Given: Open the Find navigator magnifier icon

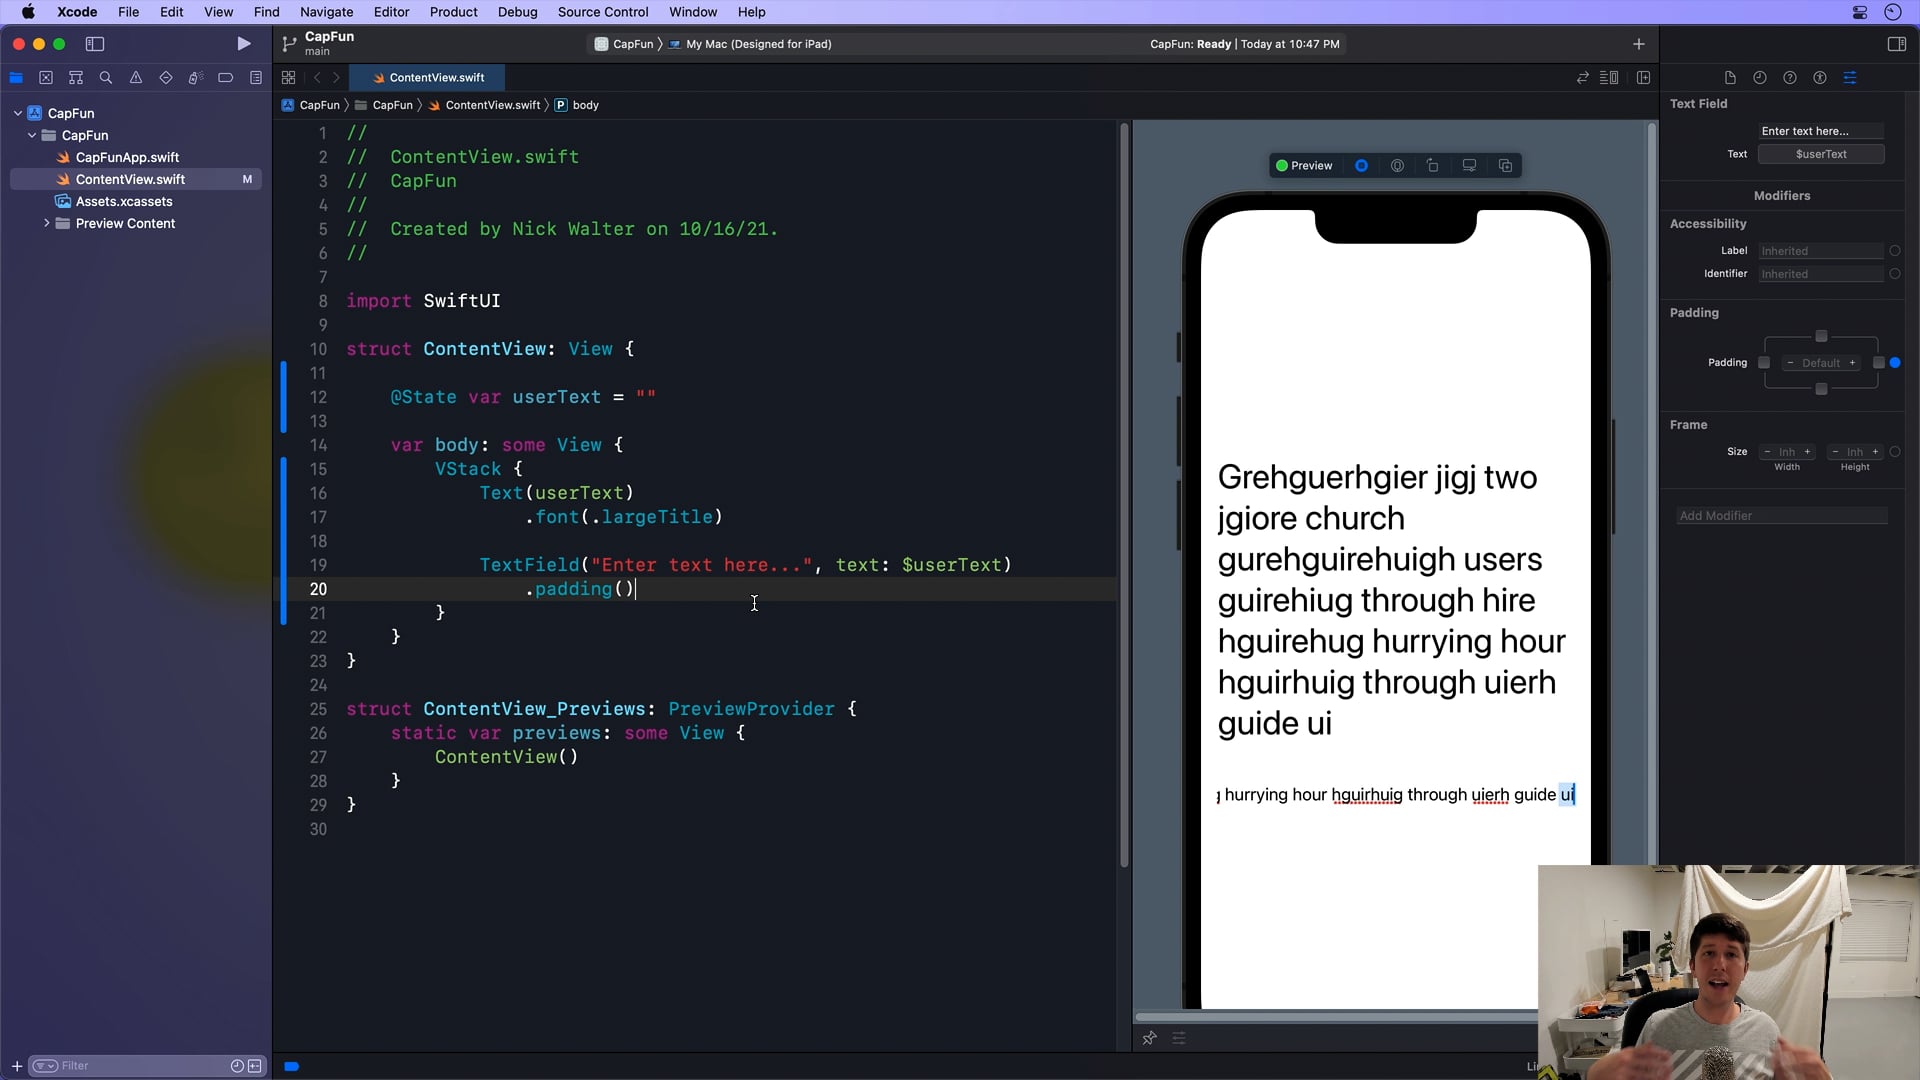Looking at the screenshot, I should (x=106, y=78).
